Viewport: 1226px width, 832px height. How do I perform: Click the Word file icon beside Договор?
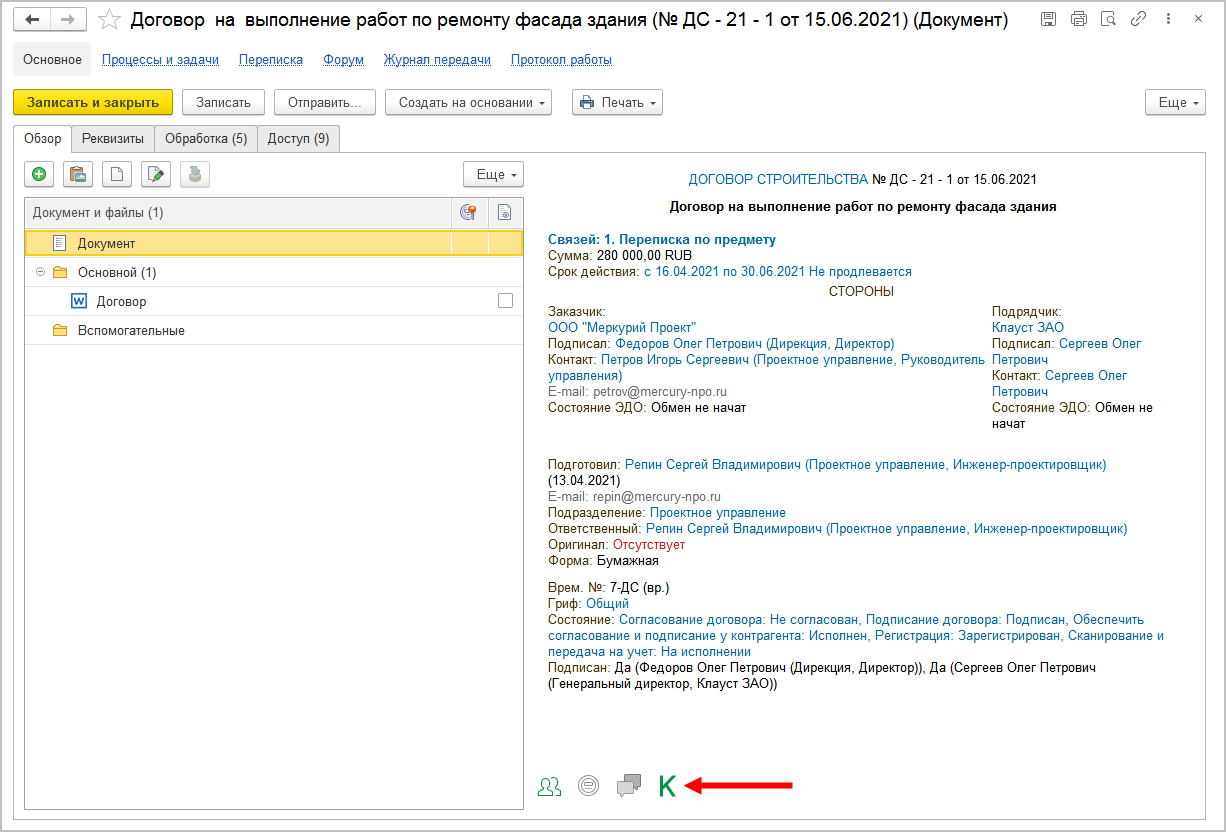coord(79,301)
